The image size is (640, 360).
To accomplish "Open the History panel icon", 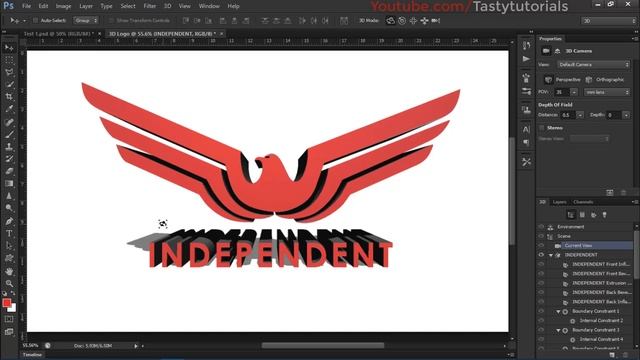I will (x=527, y=45).
